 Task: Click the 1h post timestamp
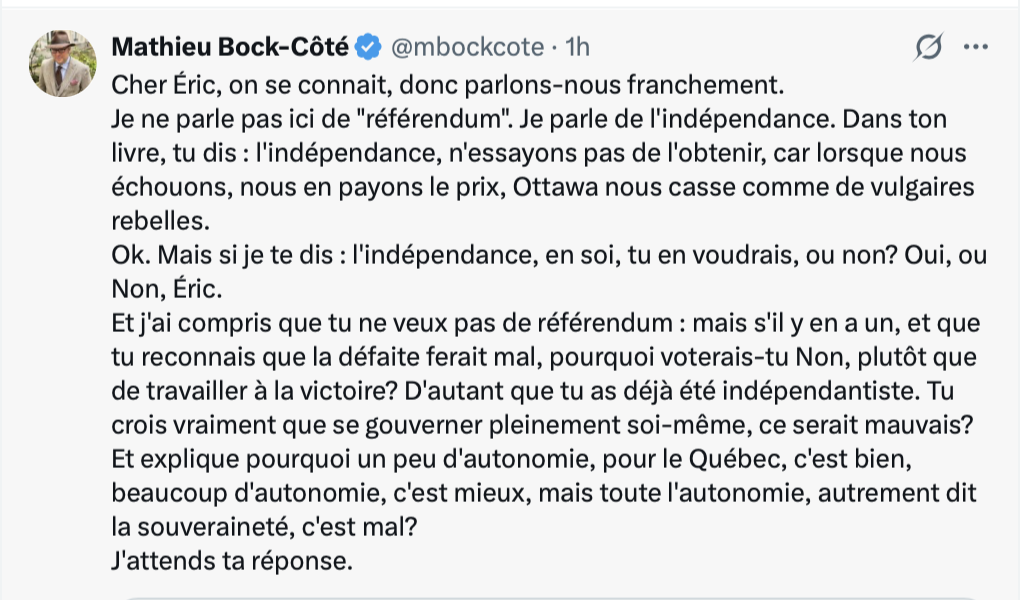point(577,47)
